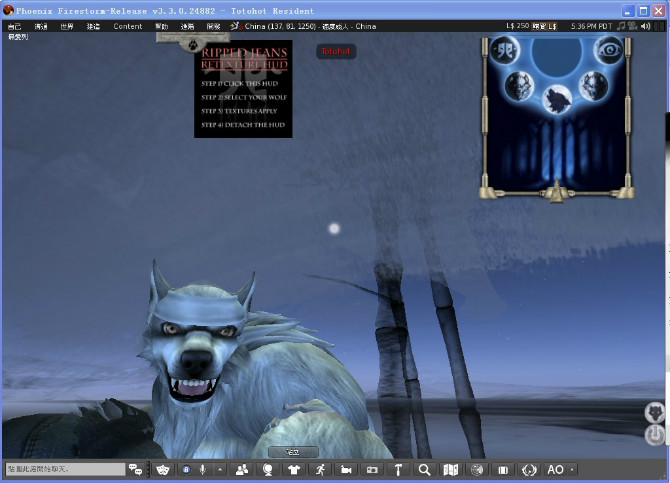
Task: Open movement controls running figure icon
Action: 320,470
